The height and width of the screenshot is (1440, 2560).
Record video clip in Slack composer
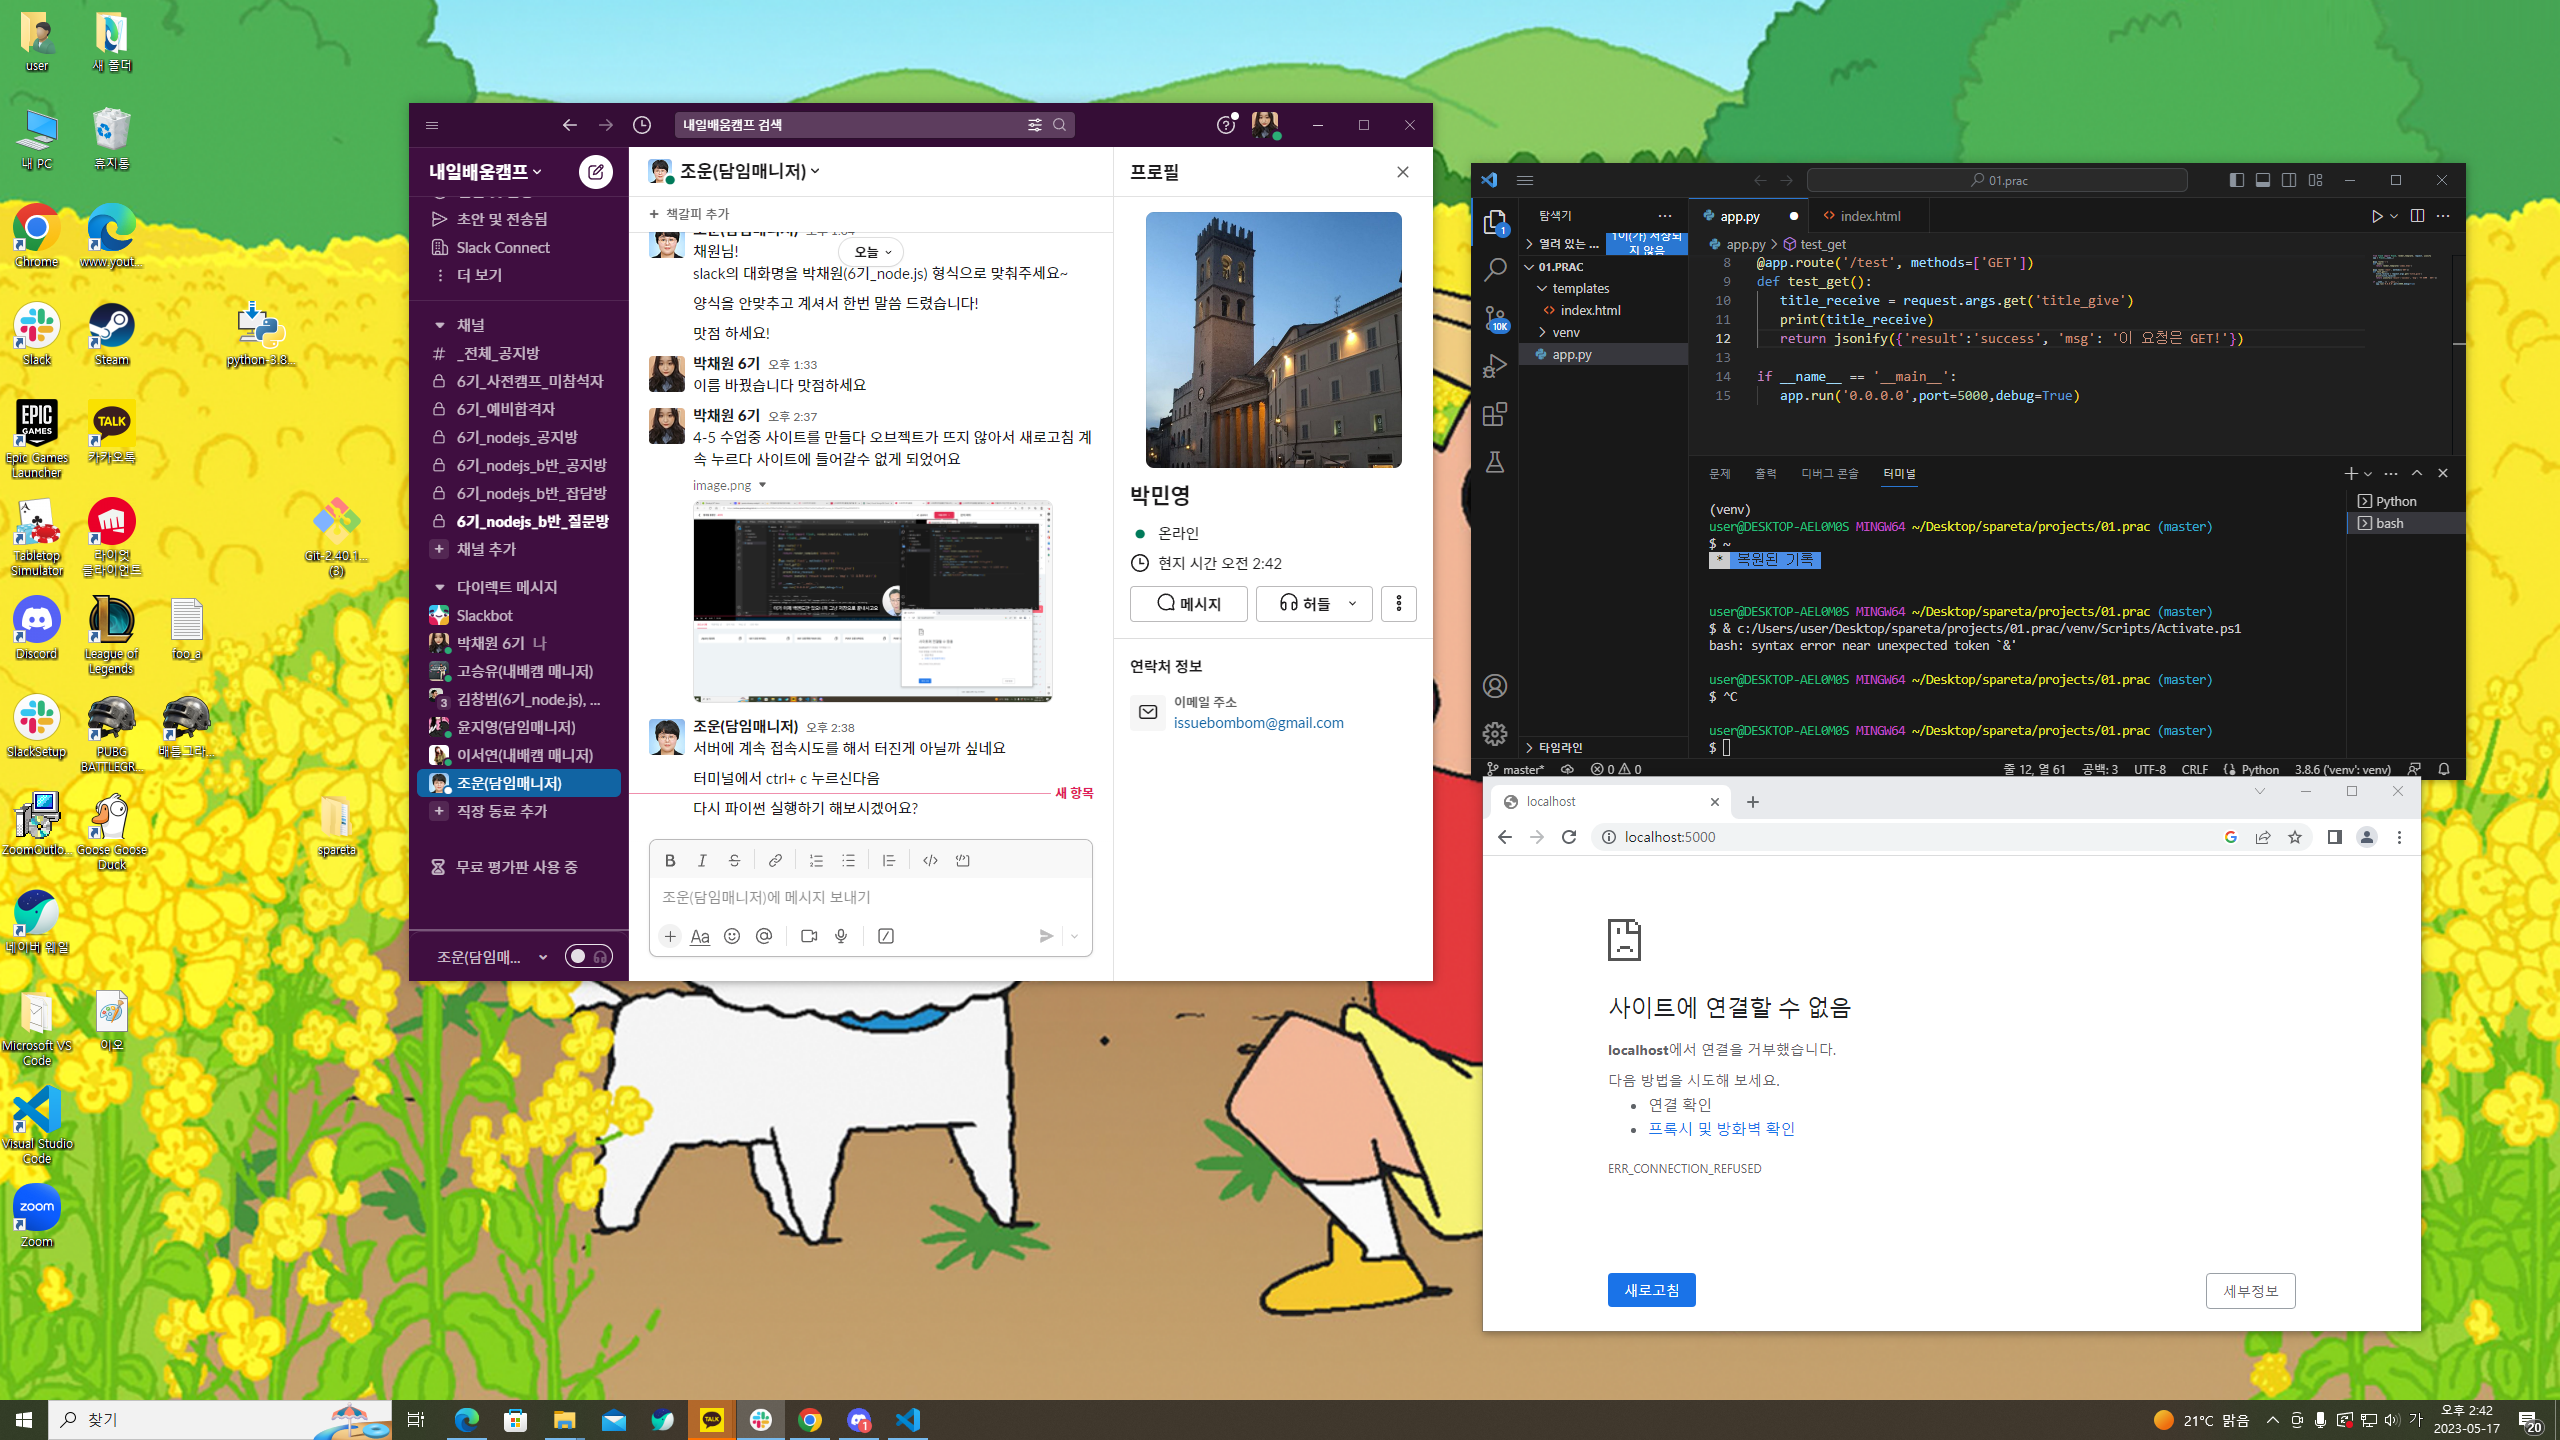tap(809, 936)
